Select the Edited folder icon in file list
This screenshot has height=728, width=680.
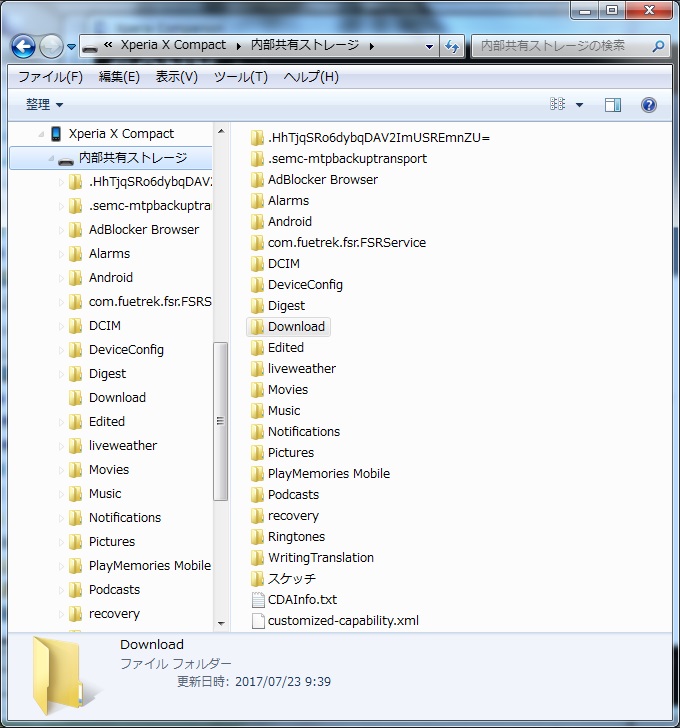pos(257,348)
